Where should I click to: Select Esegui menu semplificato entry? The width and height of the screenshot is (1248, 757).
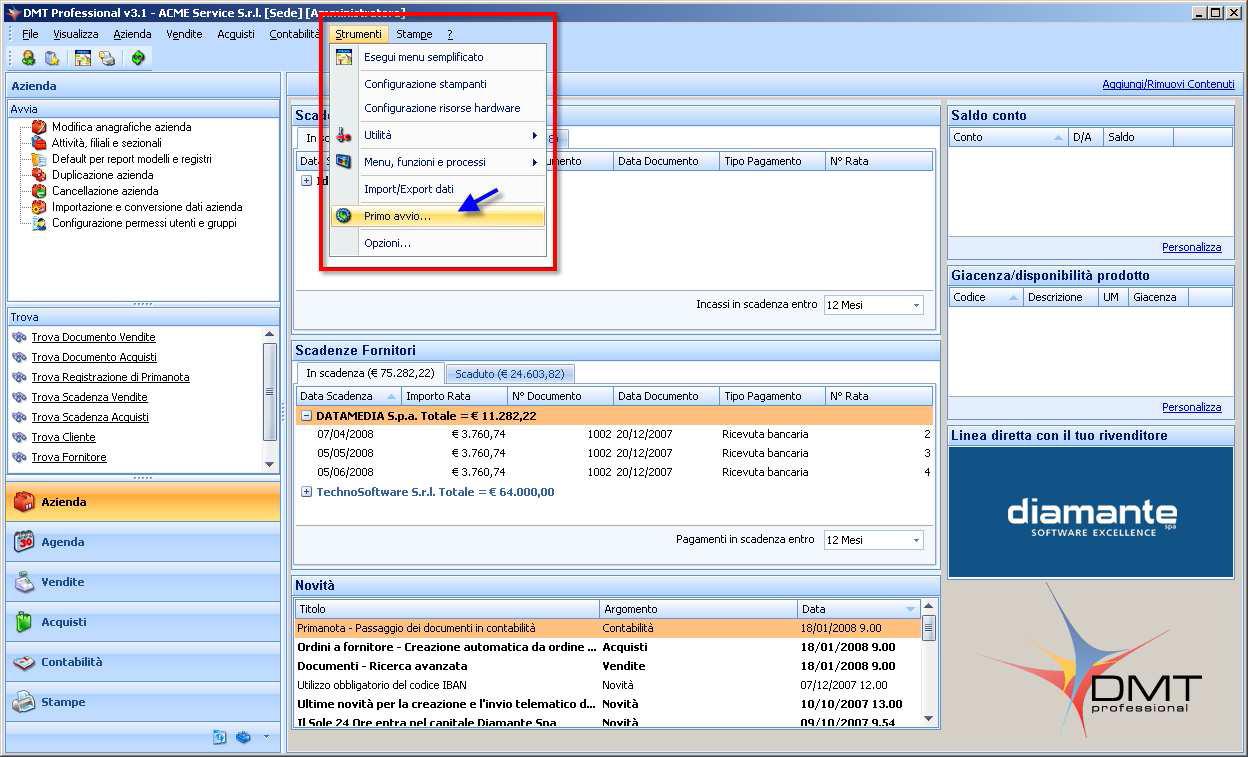439,57
